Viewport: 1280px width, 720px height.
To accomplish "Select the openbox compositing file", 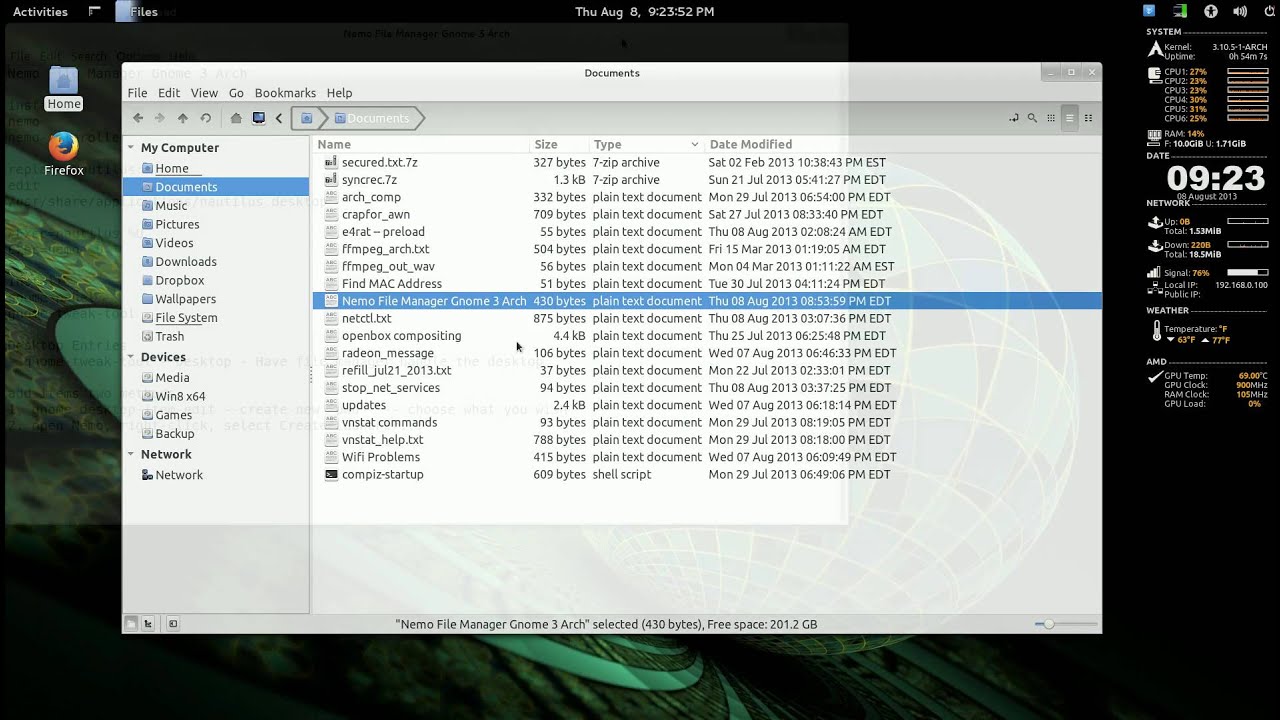I will click(401, 336).
